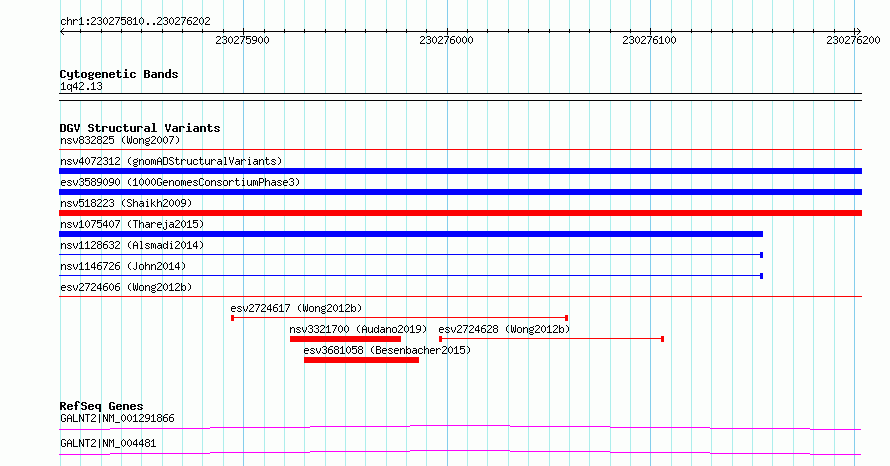Open the esv2724606 (Wong2012b) label
Image resolution: width=890 pixels, height=466 pixels.
(126, 287)
